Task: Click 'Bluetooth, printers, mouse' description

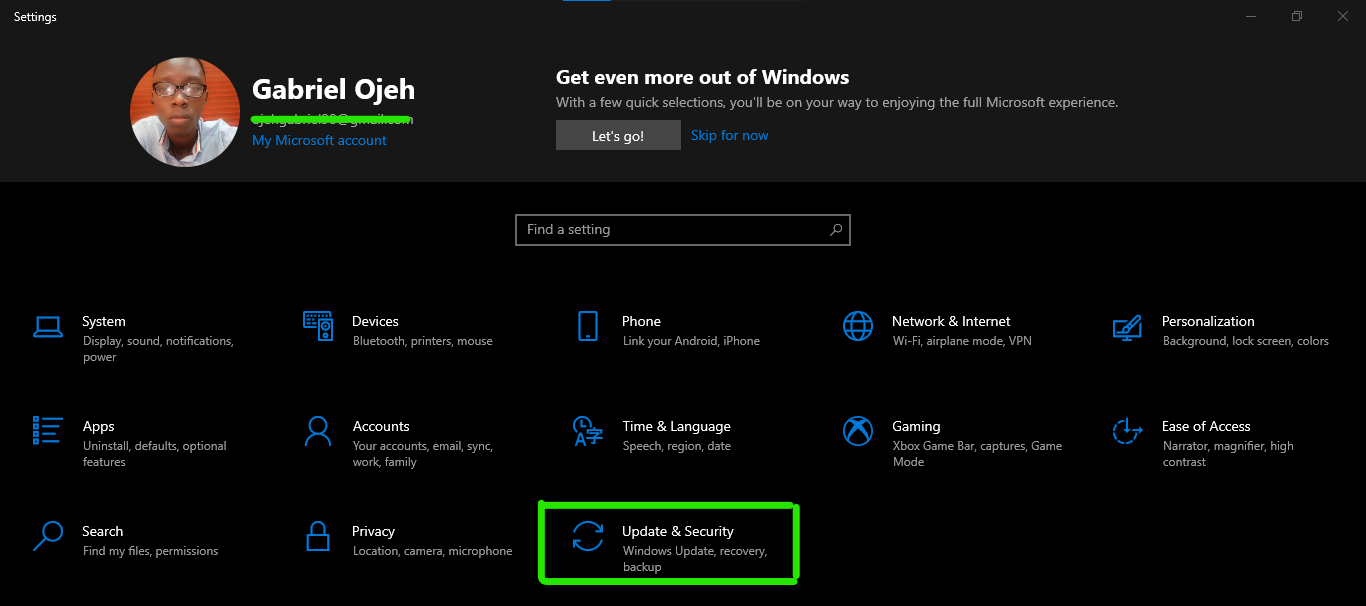Action: coord(423,341)
